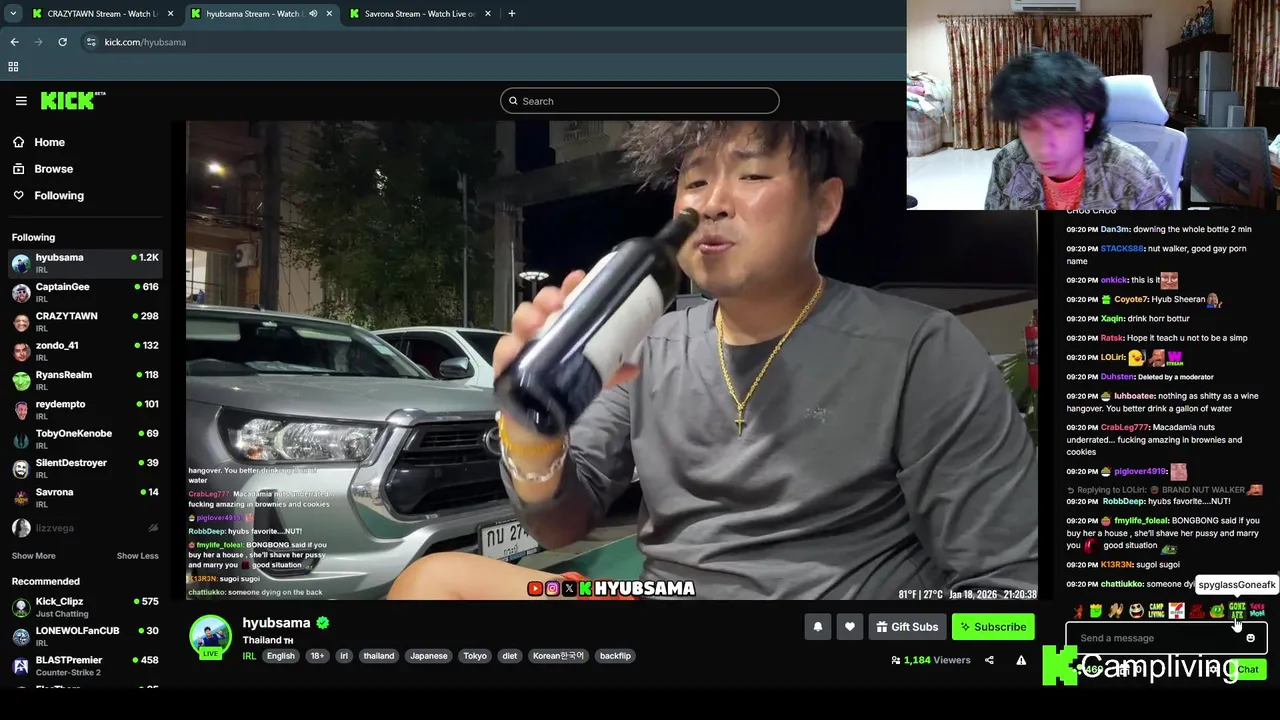The image size is (1280, 720).
Task: Open LONEWOLFanCUB recommended channel
Action: pyautogui.click(x=85, y=636)
